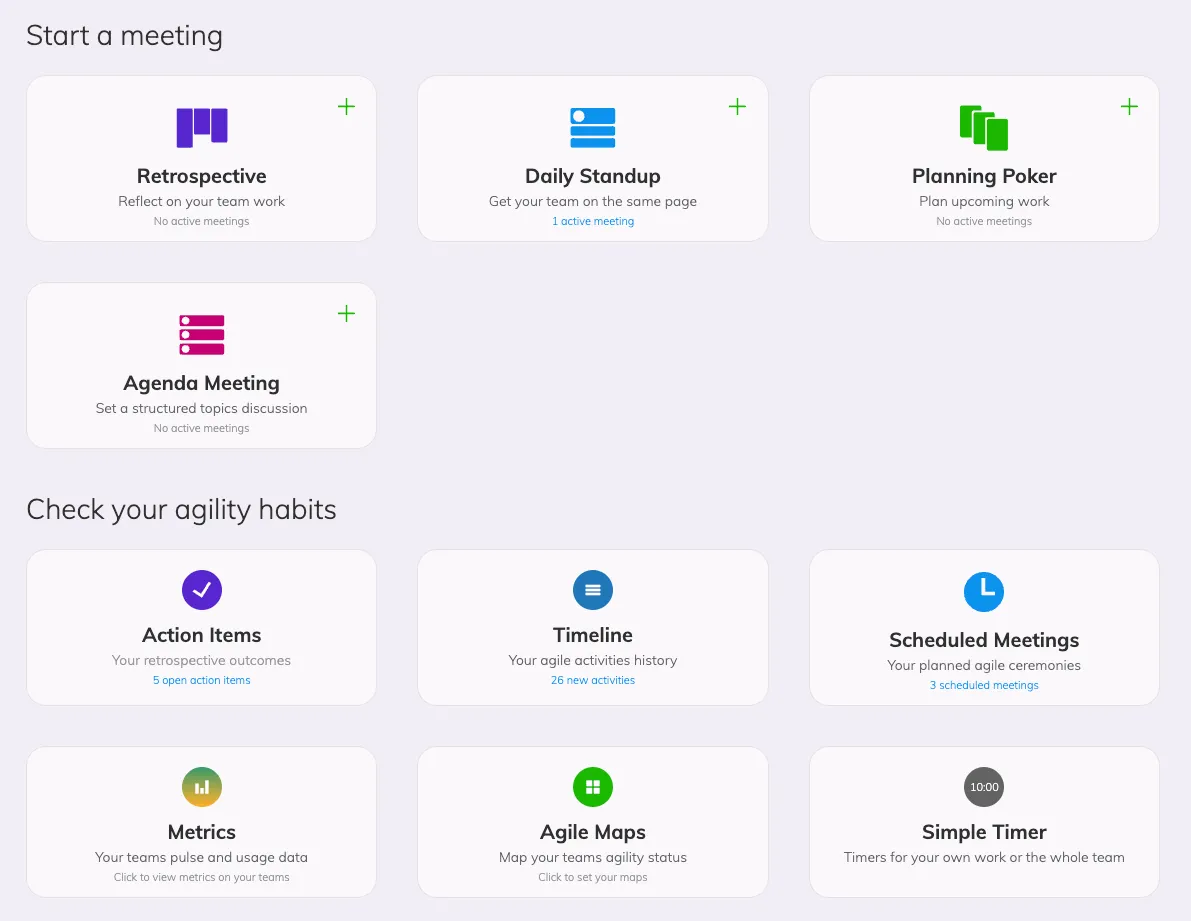This screenshot has width=1191, height=921.
Task: View '26 new activities' link
Action: (x=592, y=680)
